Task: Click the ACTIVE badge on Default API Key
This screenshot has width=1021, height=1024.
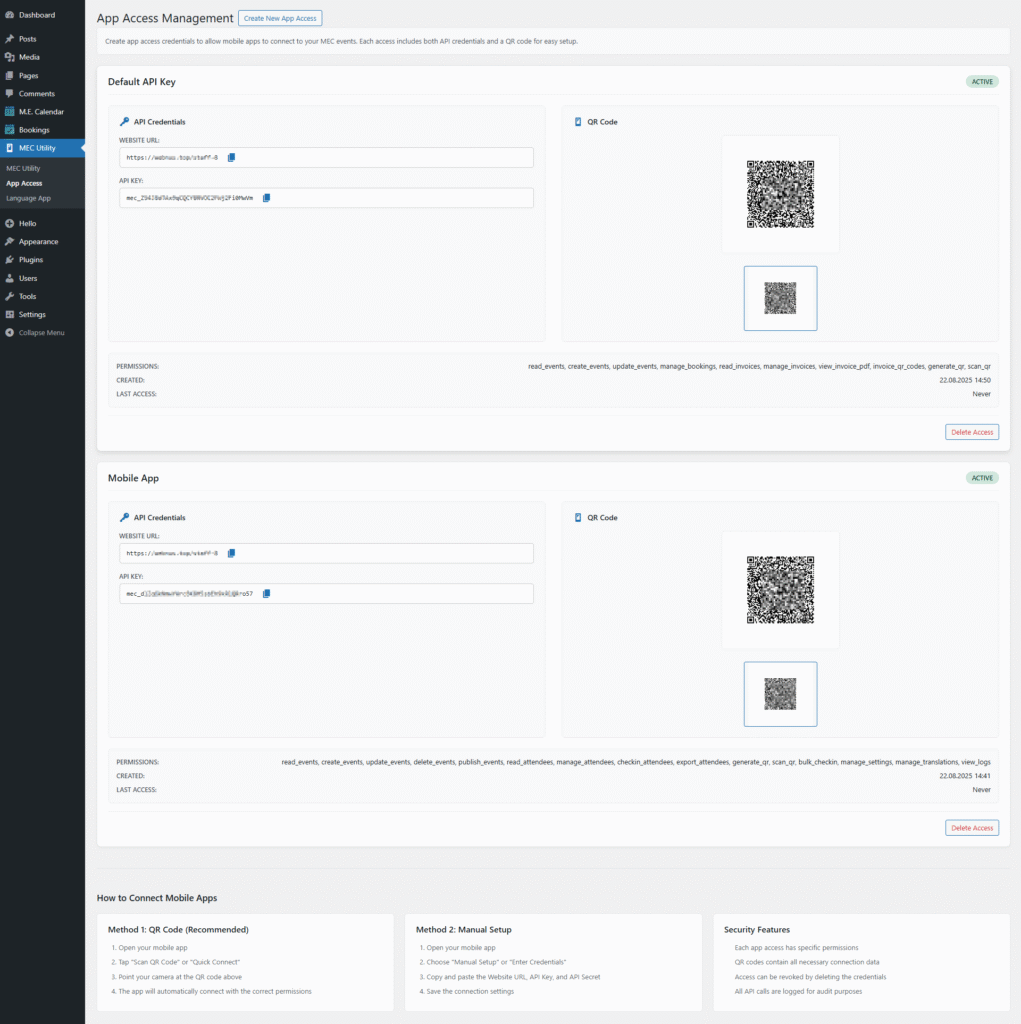Action: (x=982, y=82)
